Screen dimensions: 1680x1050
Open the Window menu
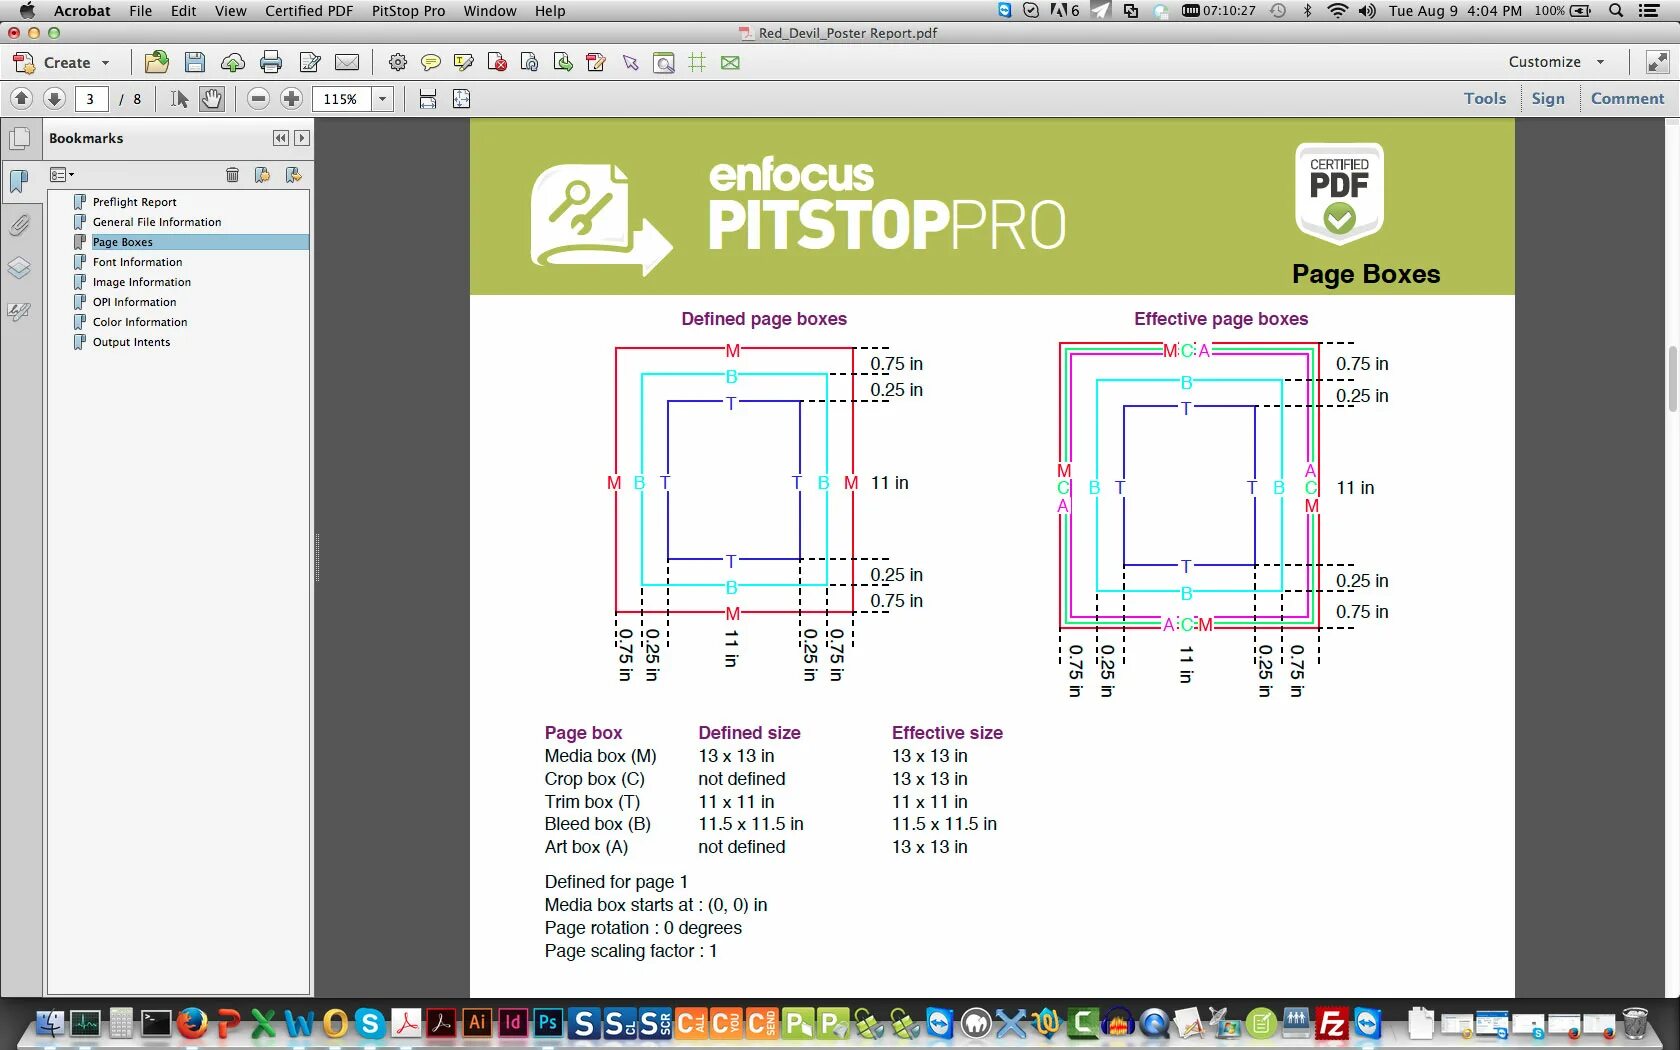[x=490, y=11]
